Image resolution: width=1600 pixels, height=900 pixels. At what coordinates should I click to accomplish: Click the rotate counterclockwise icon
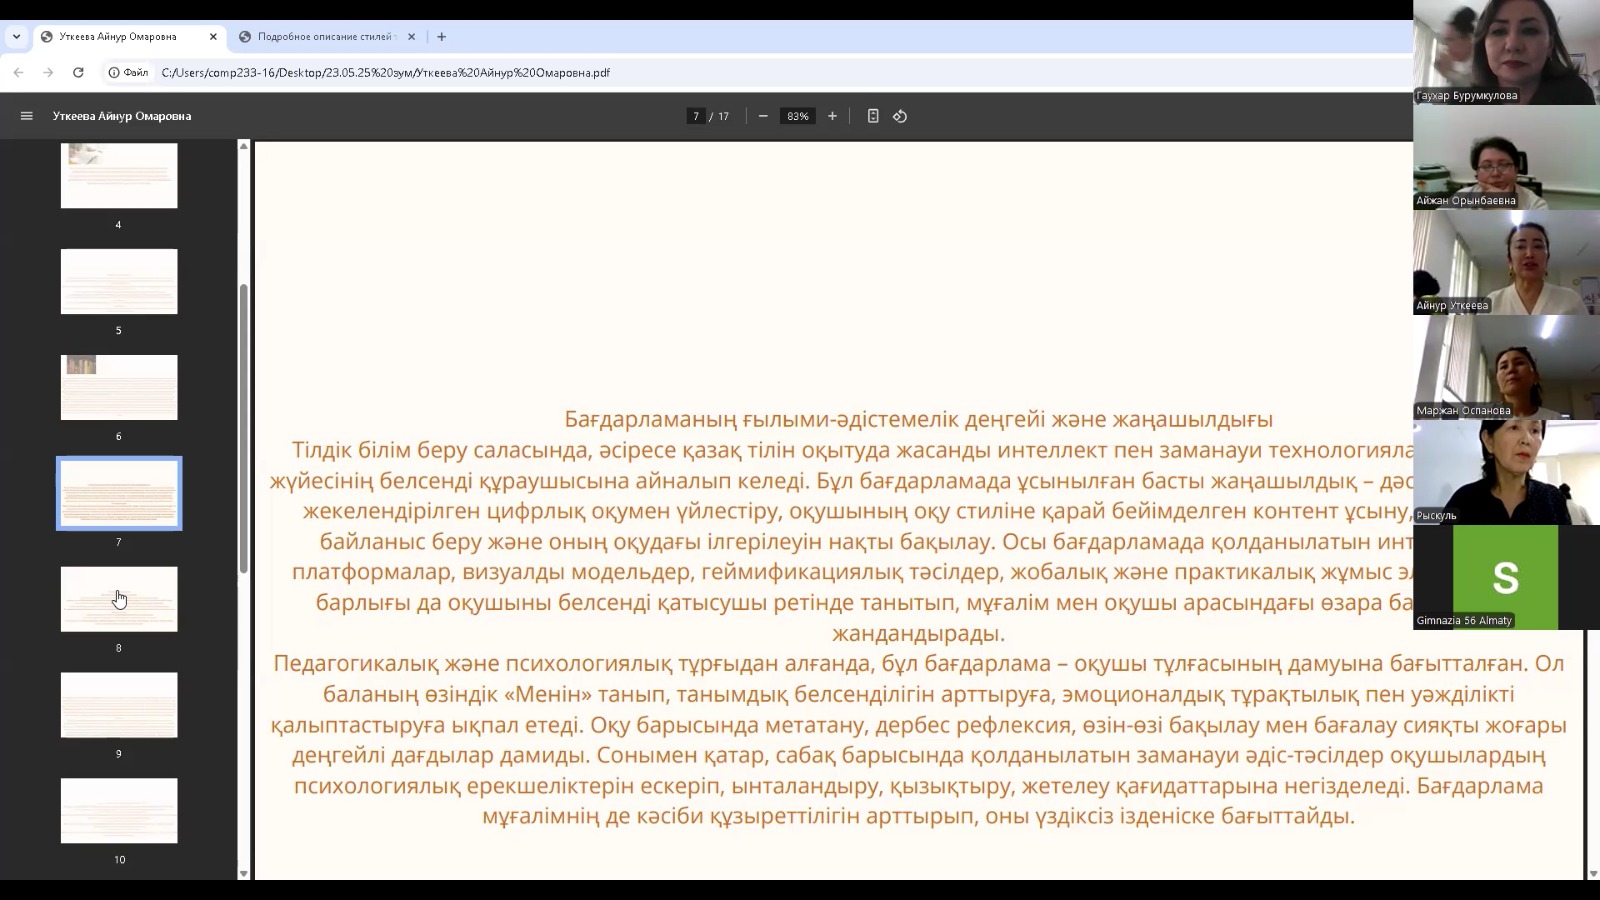[900, 116]
